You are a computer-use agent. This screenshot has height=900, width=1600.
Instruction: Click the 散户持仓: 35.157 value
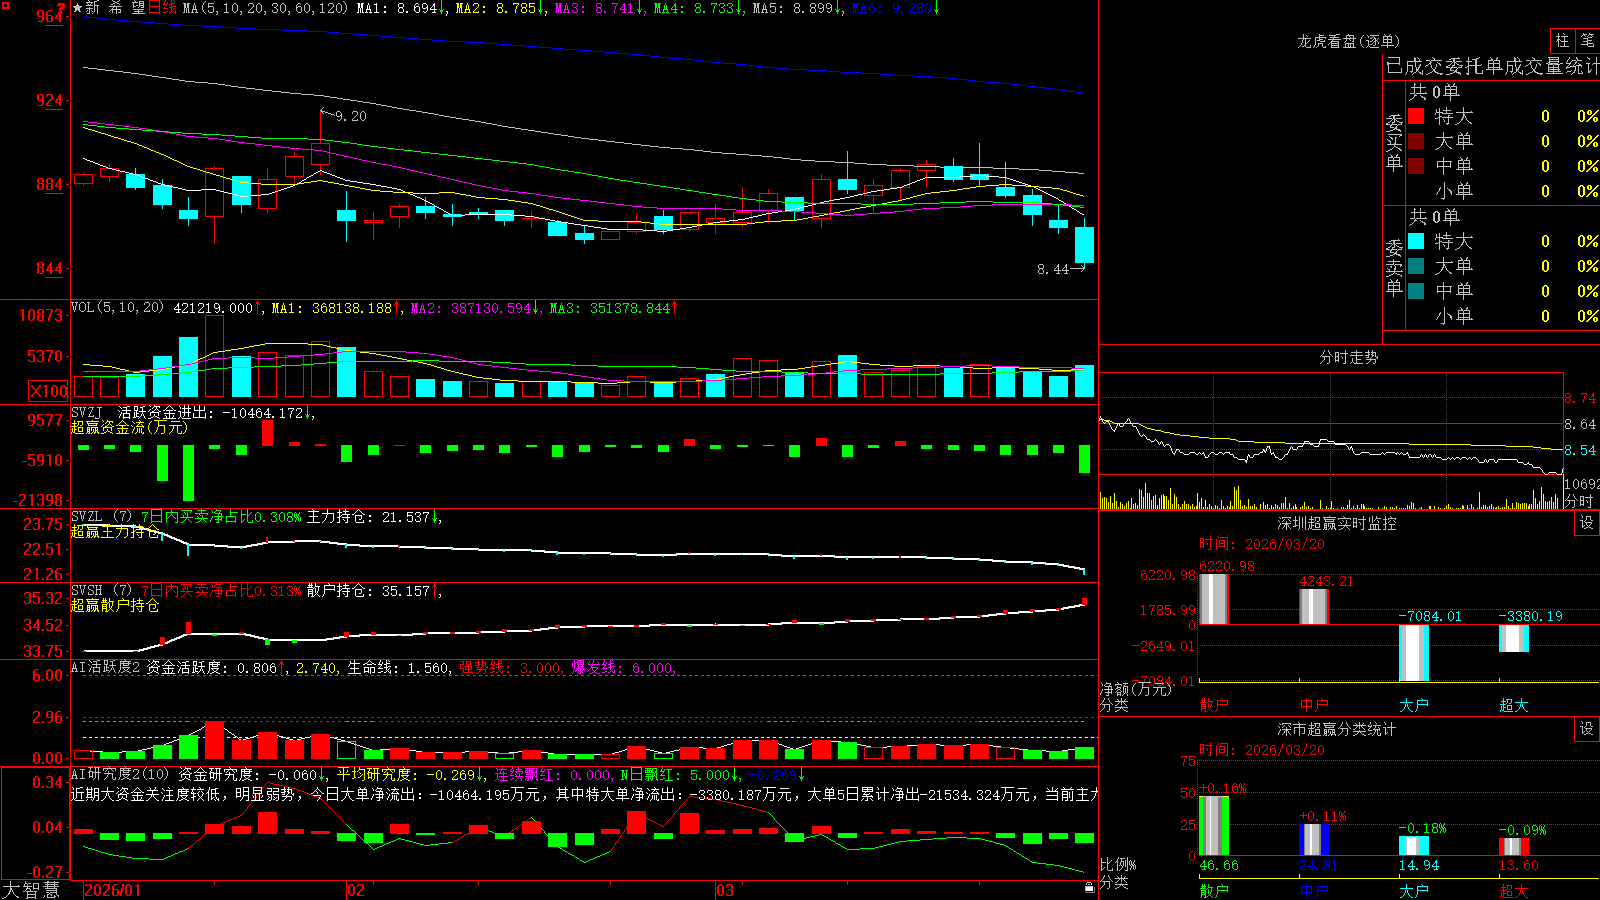pyautogui.click(x=368, y=591)
